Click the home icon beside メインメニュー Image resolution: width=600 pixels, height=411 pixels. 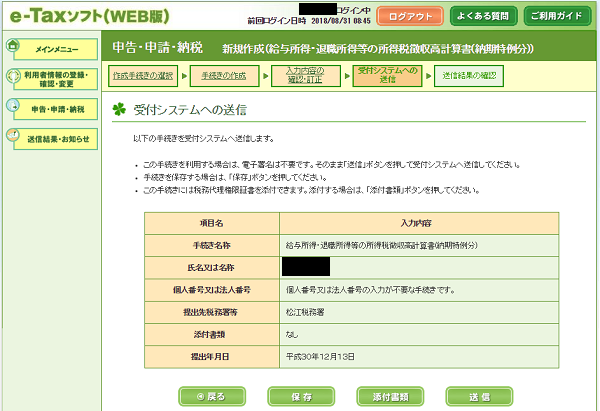[x=12, y=45]
